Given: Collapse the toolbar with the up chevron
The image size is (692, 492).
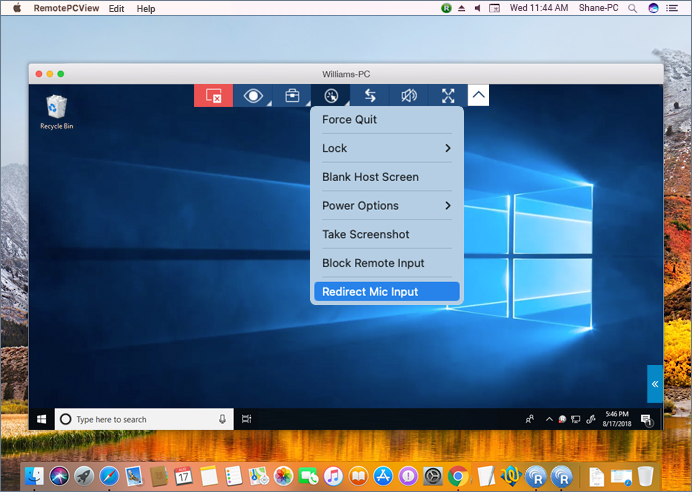Looking at the screenshot, I should [478, 96].
